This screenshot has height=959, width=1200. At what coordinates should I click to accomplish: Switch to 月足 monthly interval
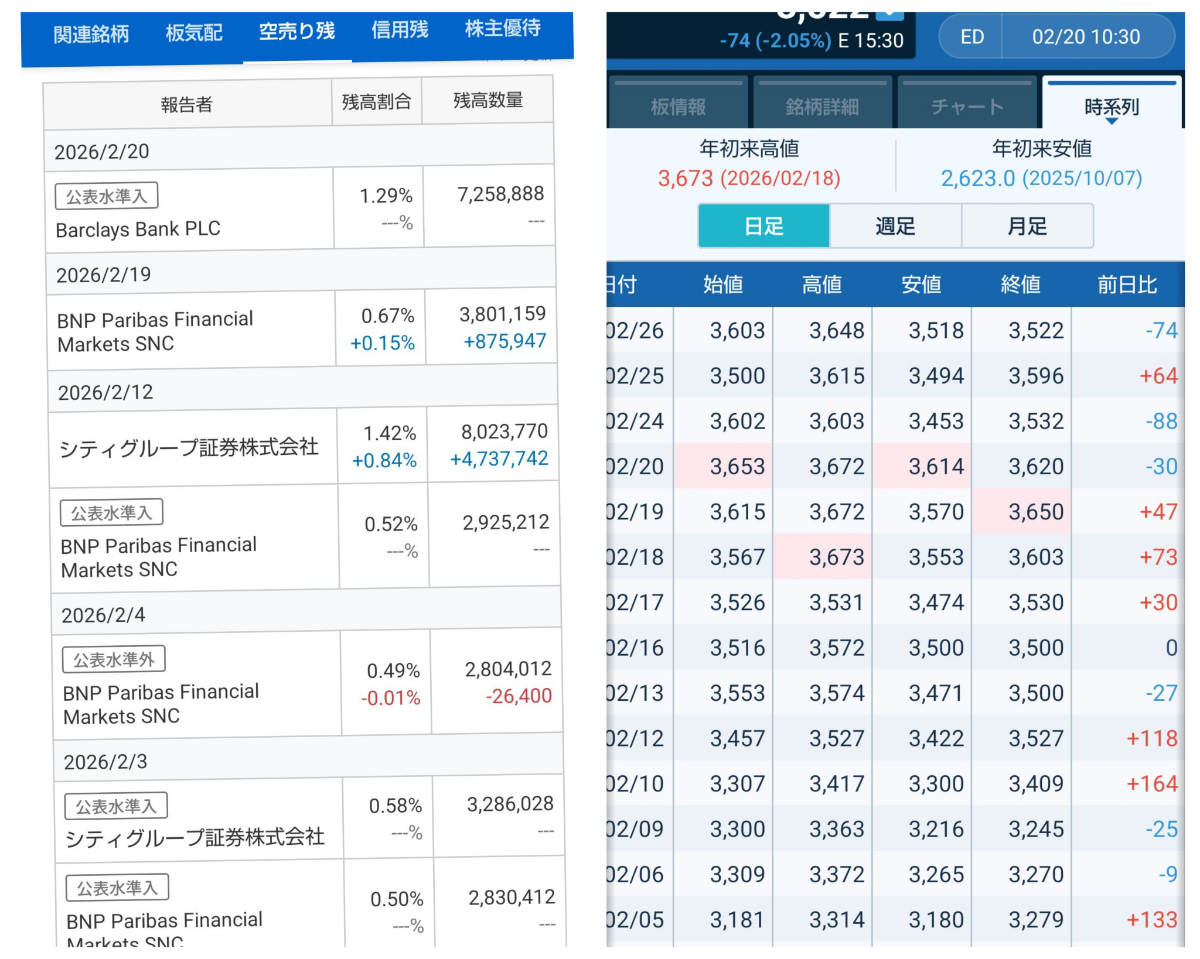pyautogui.click(x=1027, y=226)
